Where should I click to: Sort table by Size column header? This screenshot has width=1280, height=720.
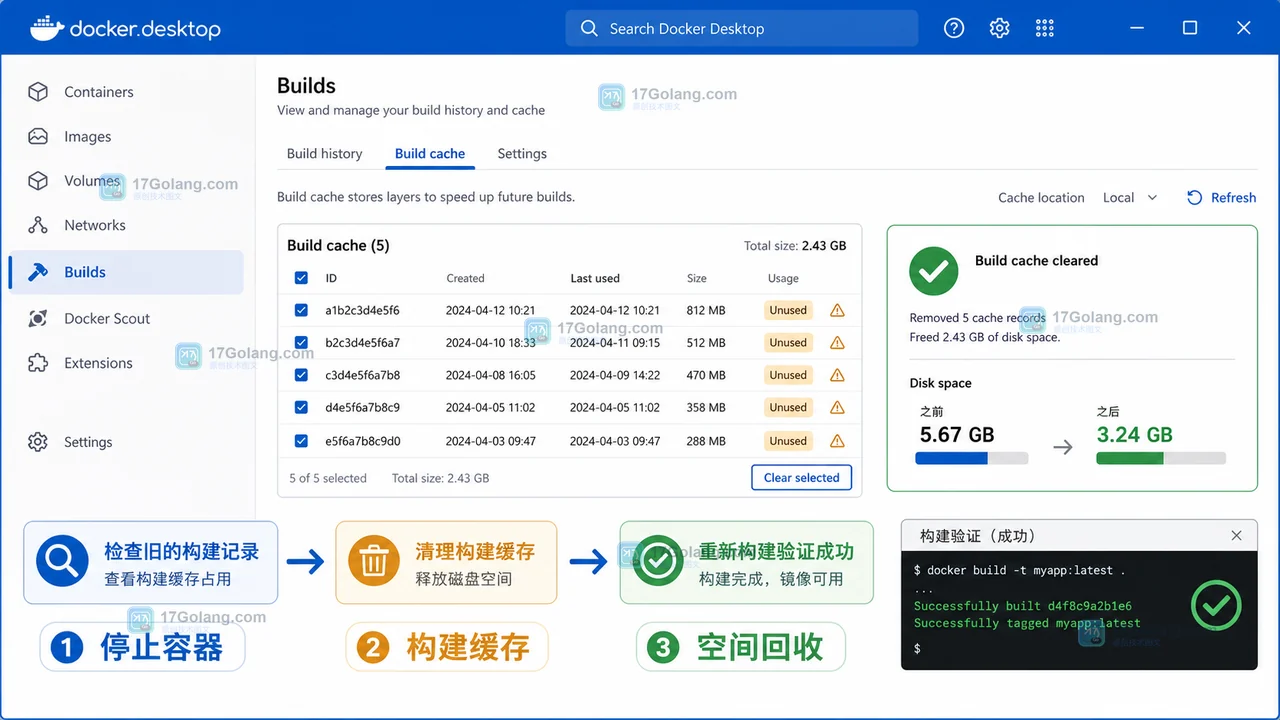pyautogui.click(x=697, y=278)
